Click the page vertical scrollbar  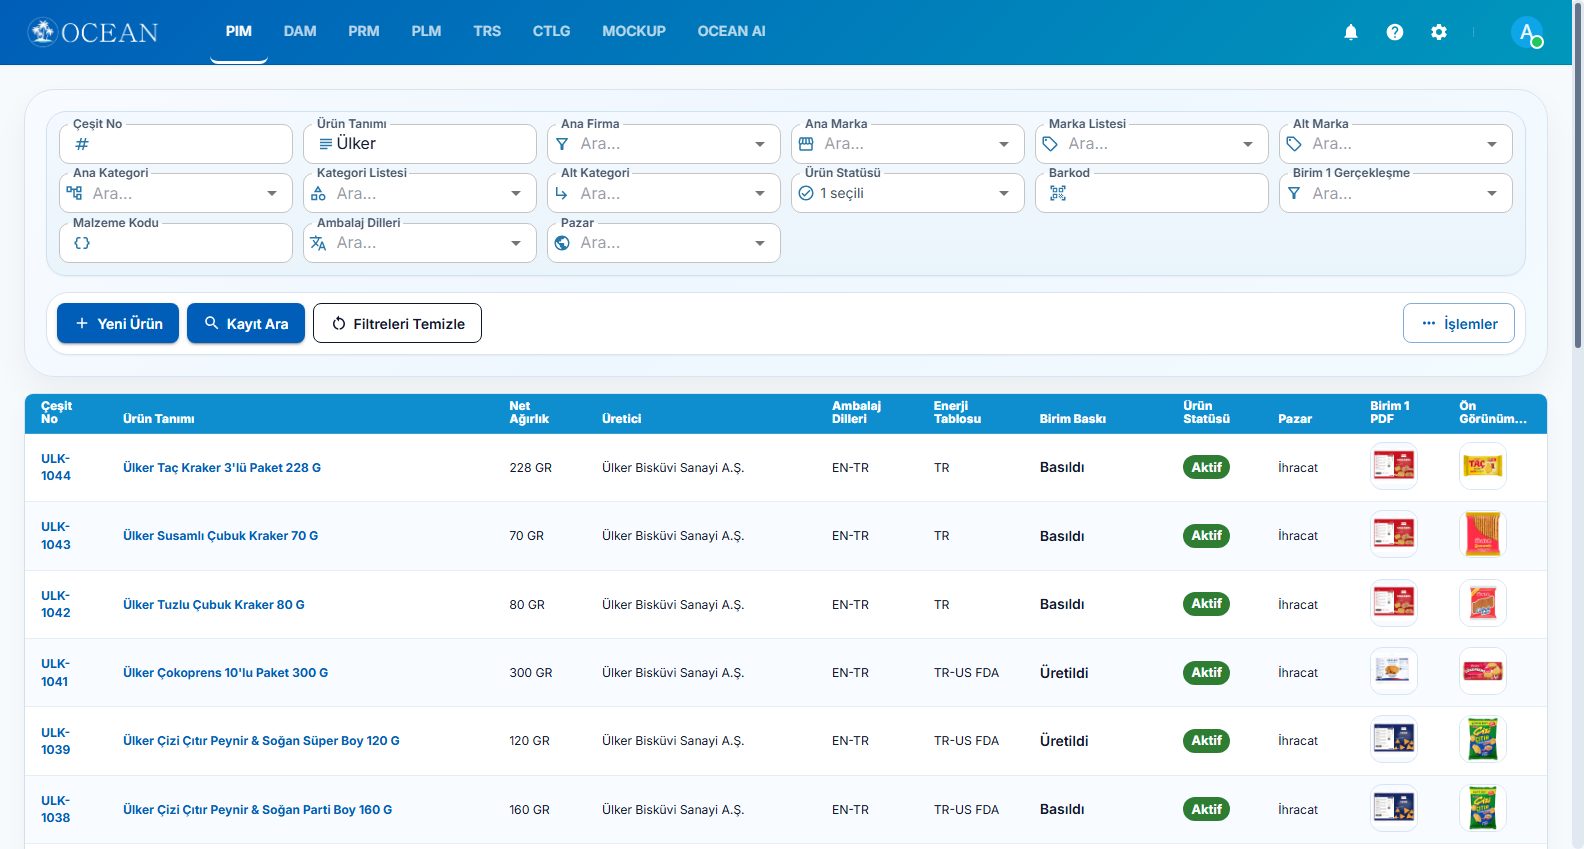pyautogui.click(x=1578, y=175)
